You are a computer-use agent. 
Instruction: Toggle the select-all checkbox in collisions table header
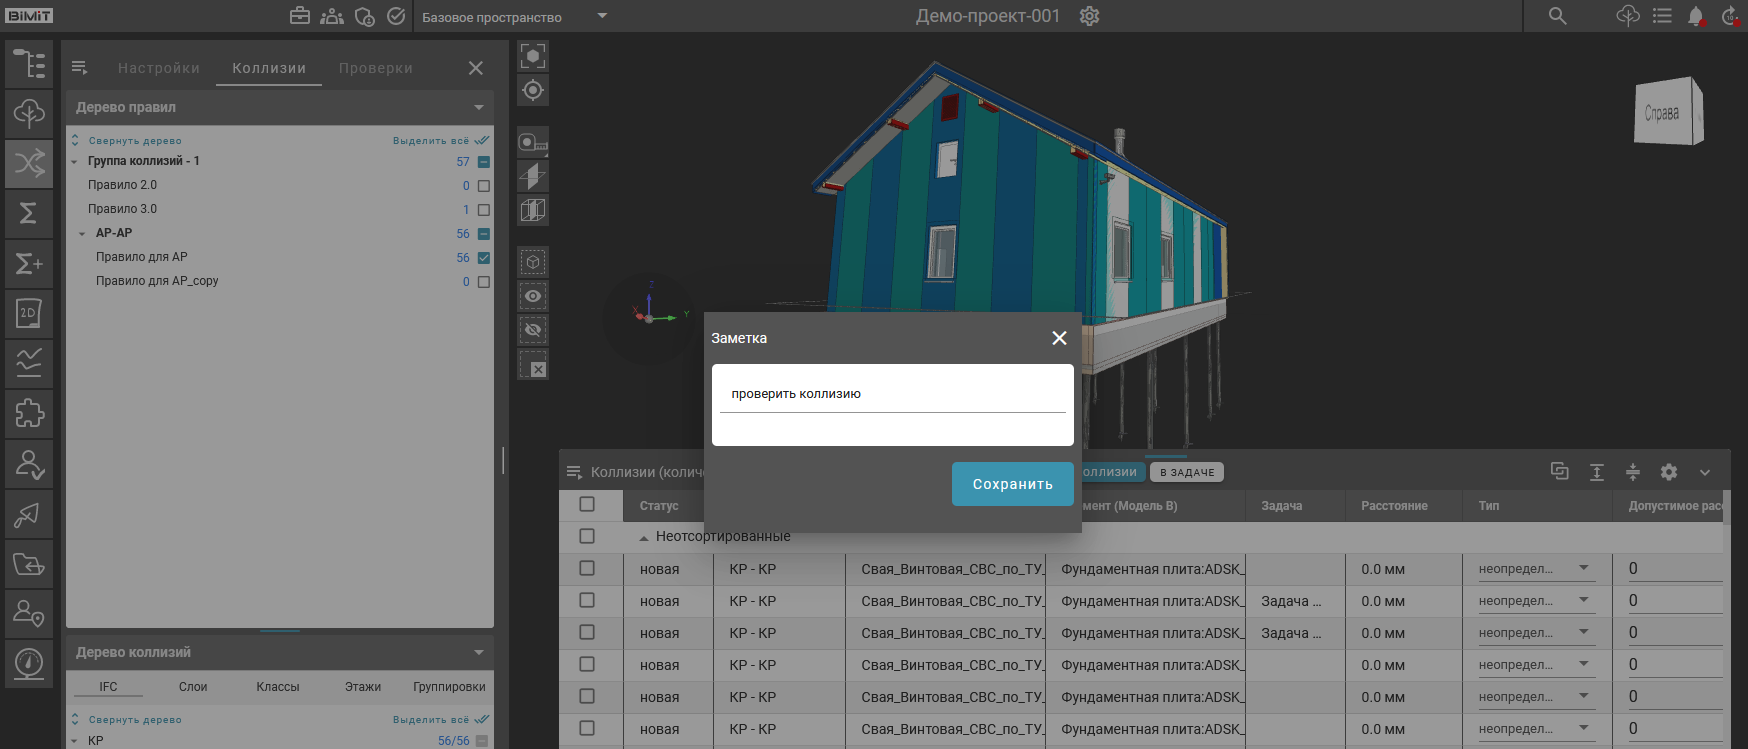(587, 505)
